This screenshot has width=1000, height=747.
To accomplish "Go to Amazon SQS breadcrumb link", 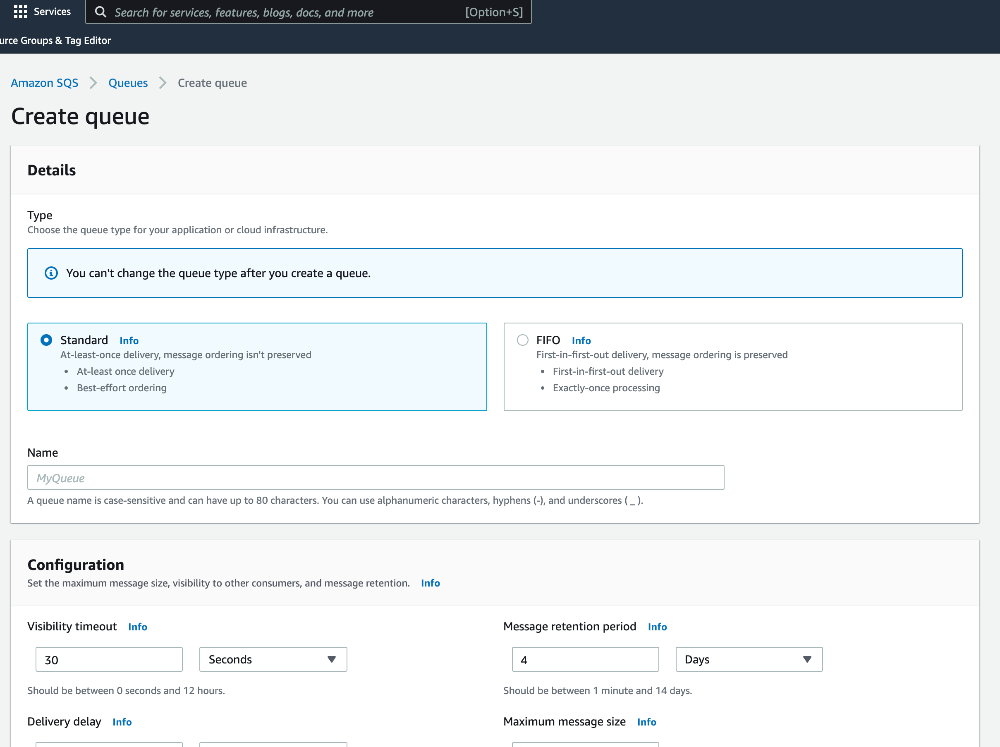I will tap(44, 83).
